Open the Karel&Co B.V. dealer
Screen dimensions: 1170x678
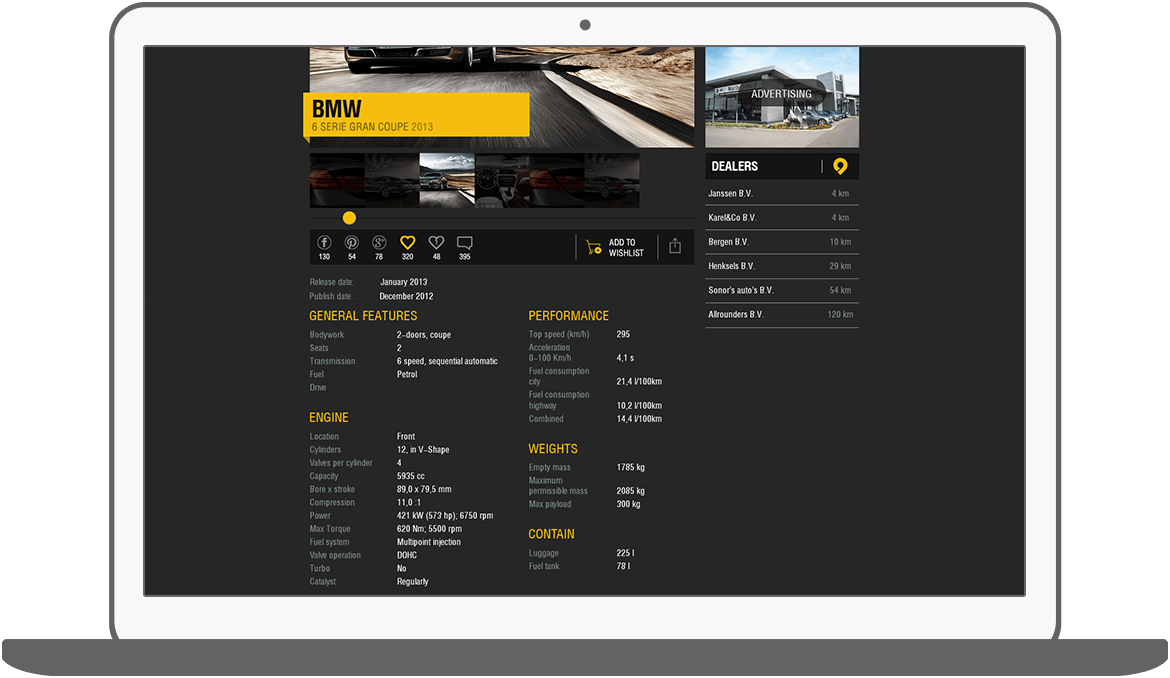coord(782,218)
